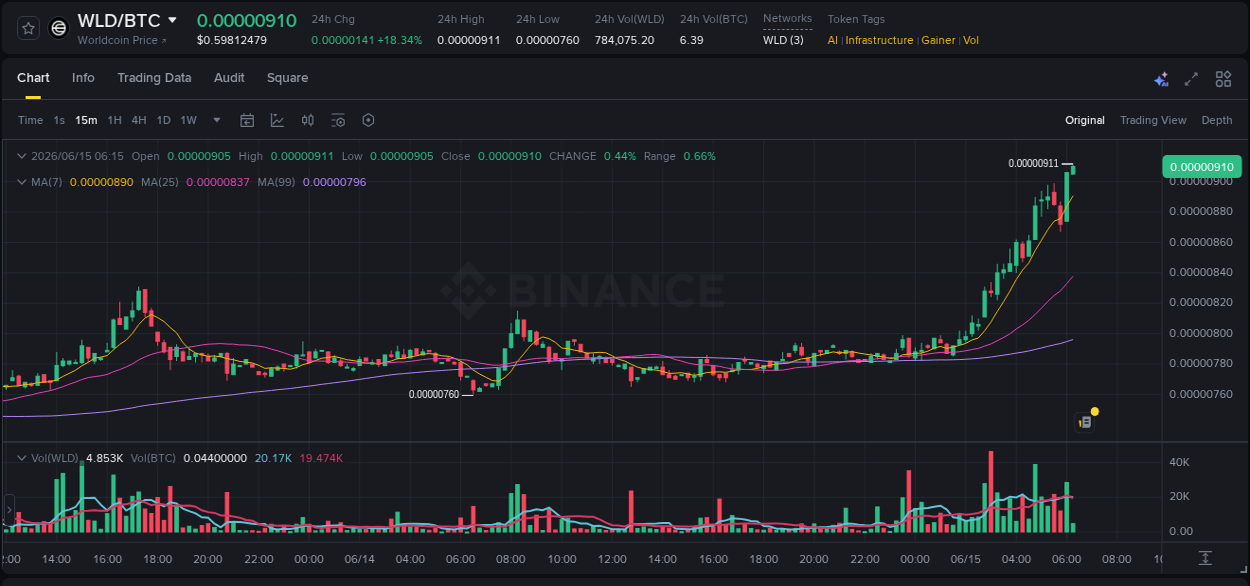The height and width of the screenshot is (586, 1250).
Task: Open the Audit tab
Action: coord(229,78)
